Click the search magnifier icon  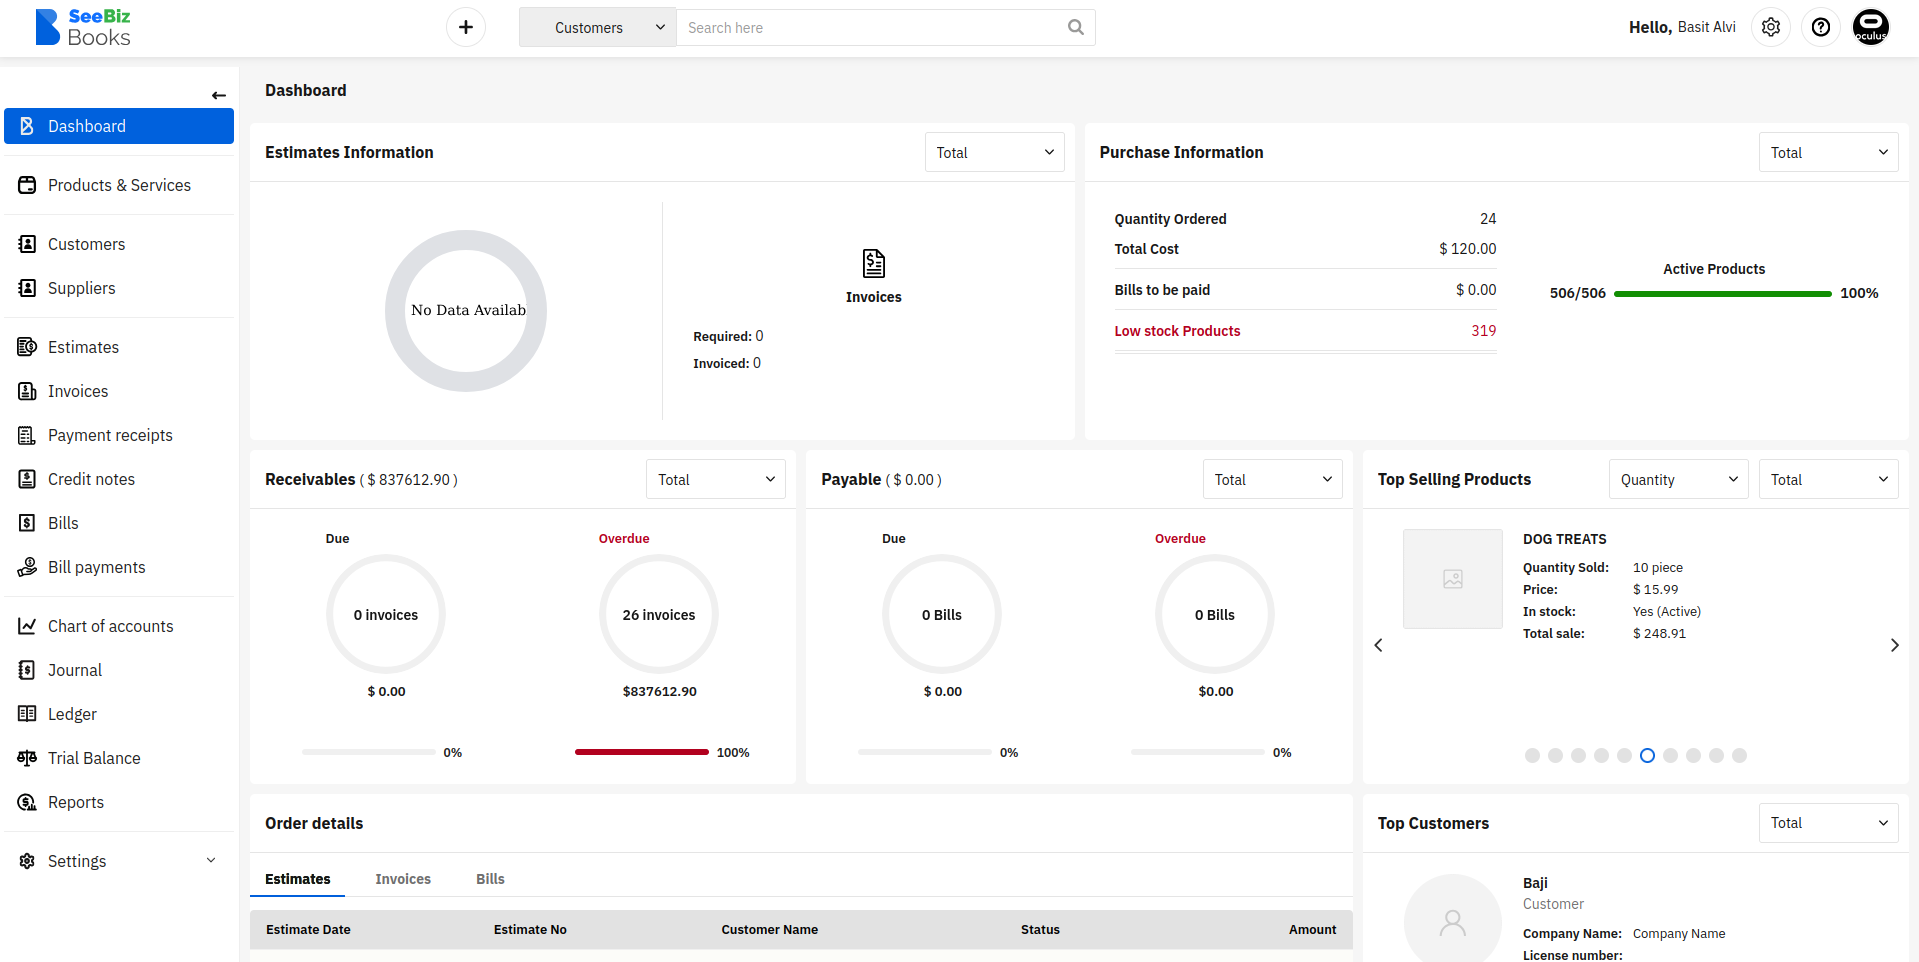(x=1075, y=27)
